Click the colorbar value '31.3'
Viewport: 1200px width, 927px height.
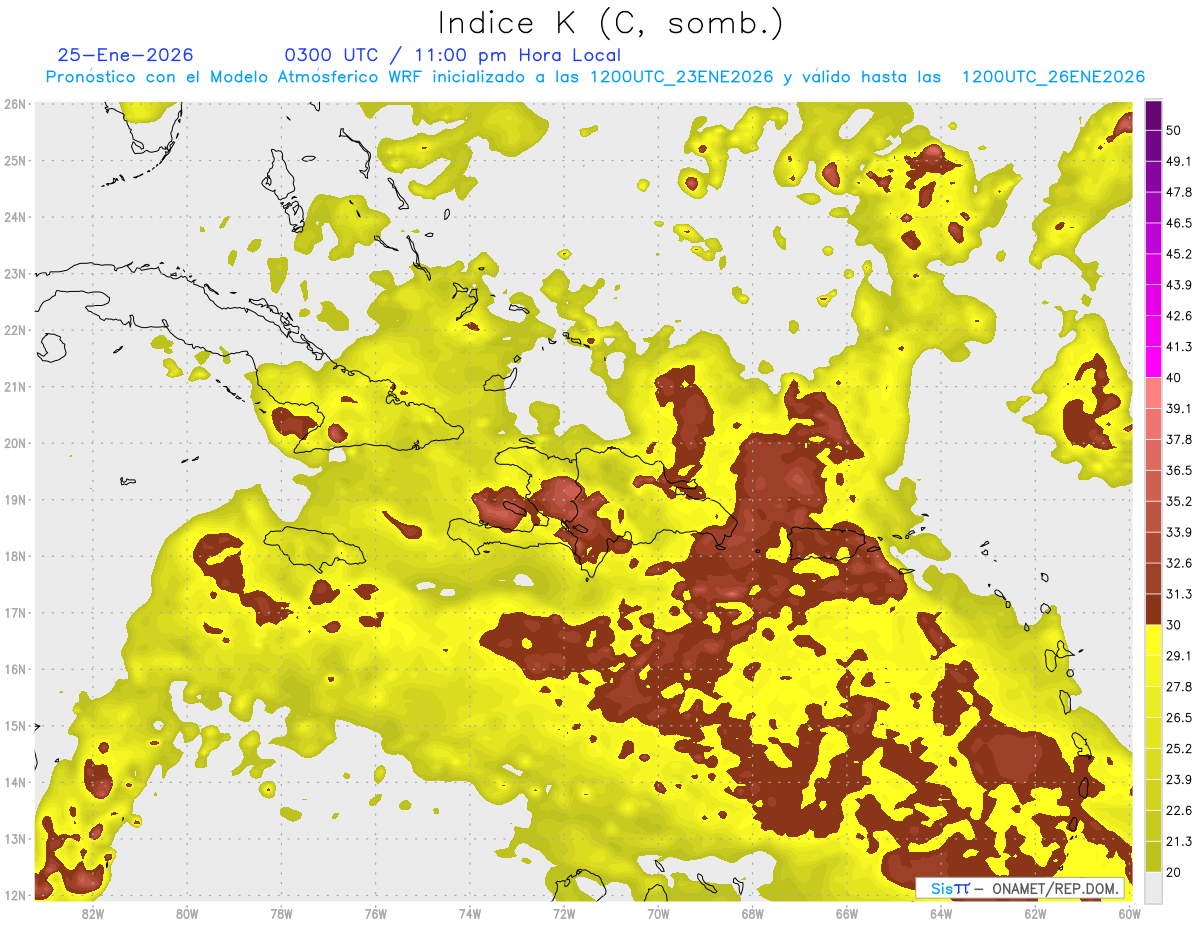1178,594
